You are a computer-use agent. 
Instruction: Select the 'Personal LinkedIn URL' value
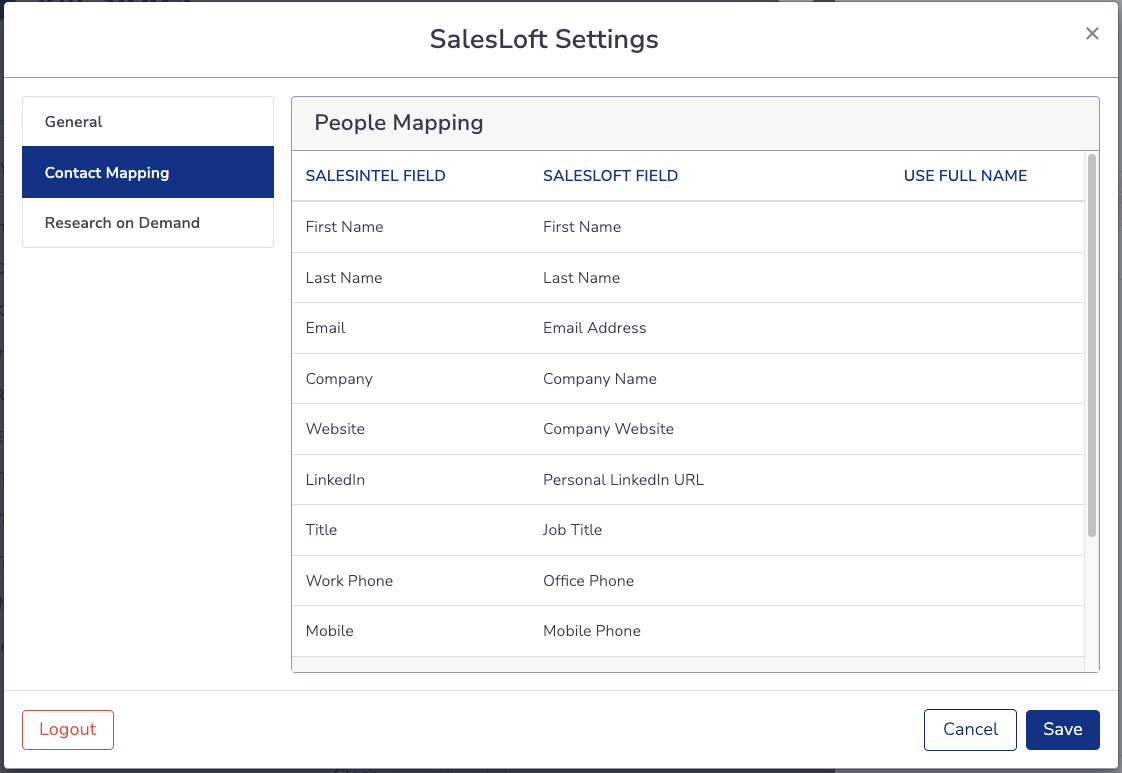tap(623, 480)
